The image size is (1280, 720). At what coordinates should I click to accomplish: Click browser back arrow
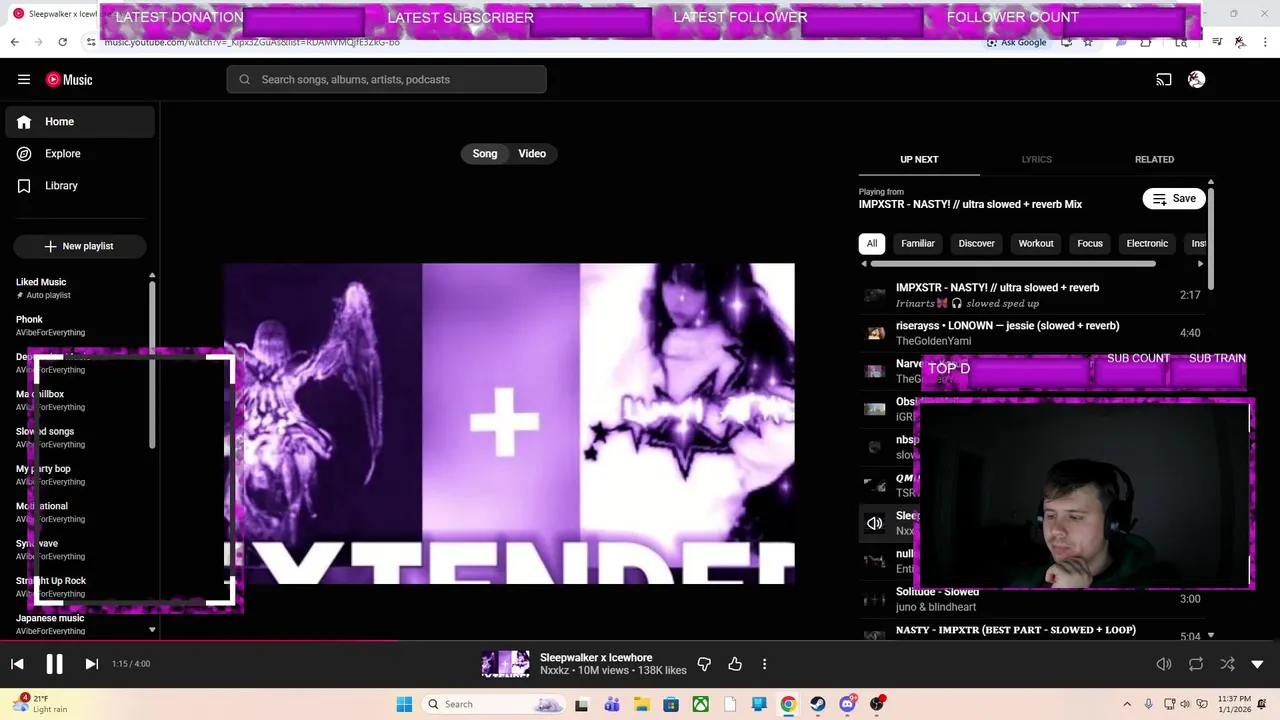pyautogui.click(x=14, y=42)
